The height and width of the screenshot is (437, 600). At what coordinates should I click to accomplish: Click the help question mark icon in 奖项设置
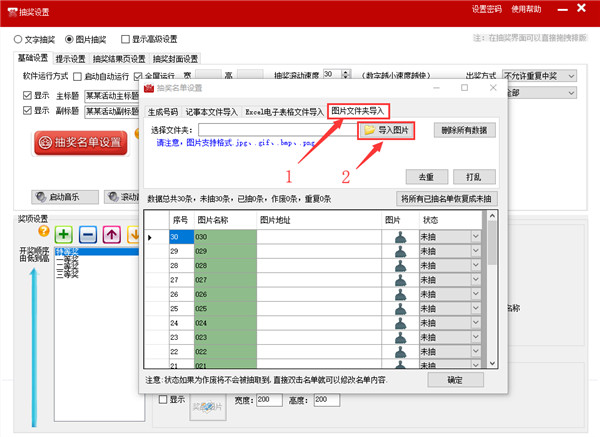[x=44, y=232]
